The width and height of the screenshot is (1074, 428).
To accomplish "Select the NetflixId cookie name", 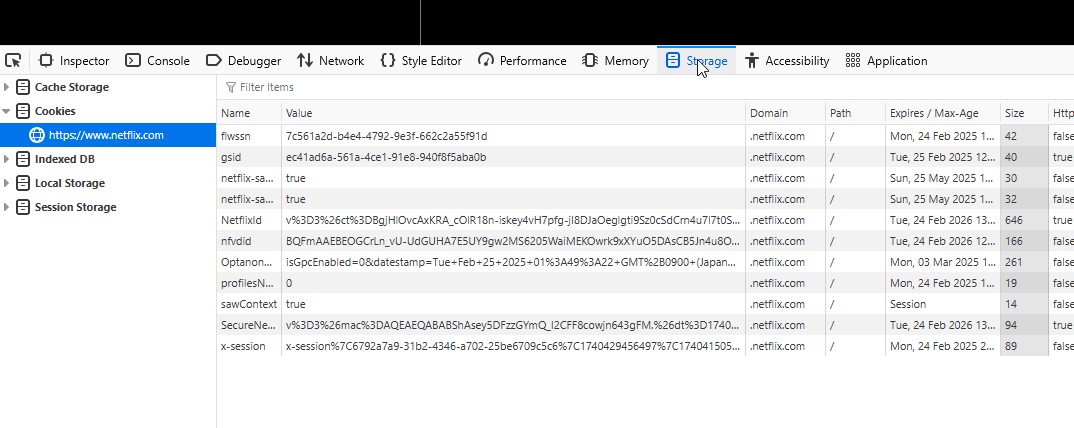I will (x=241, y=220).
